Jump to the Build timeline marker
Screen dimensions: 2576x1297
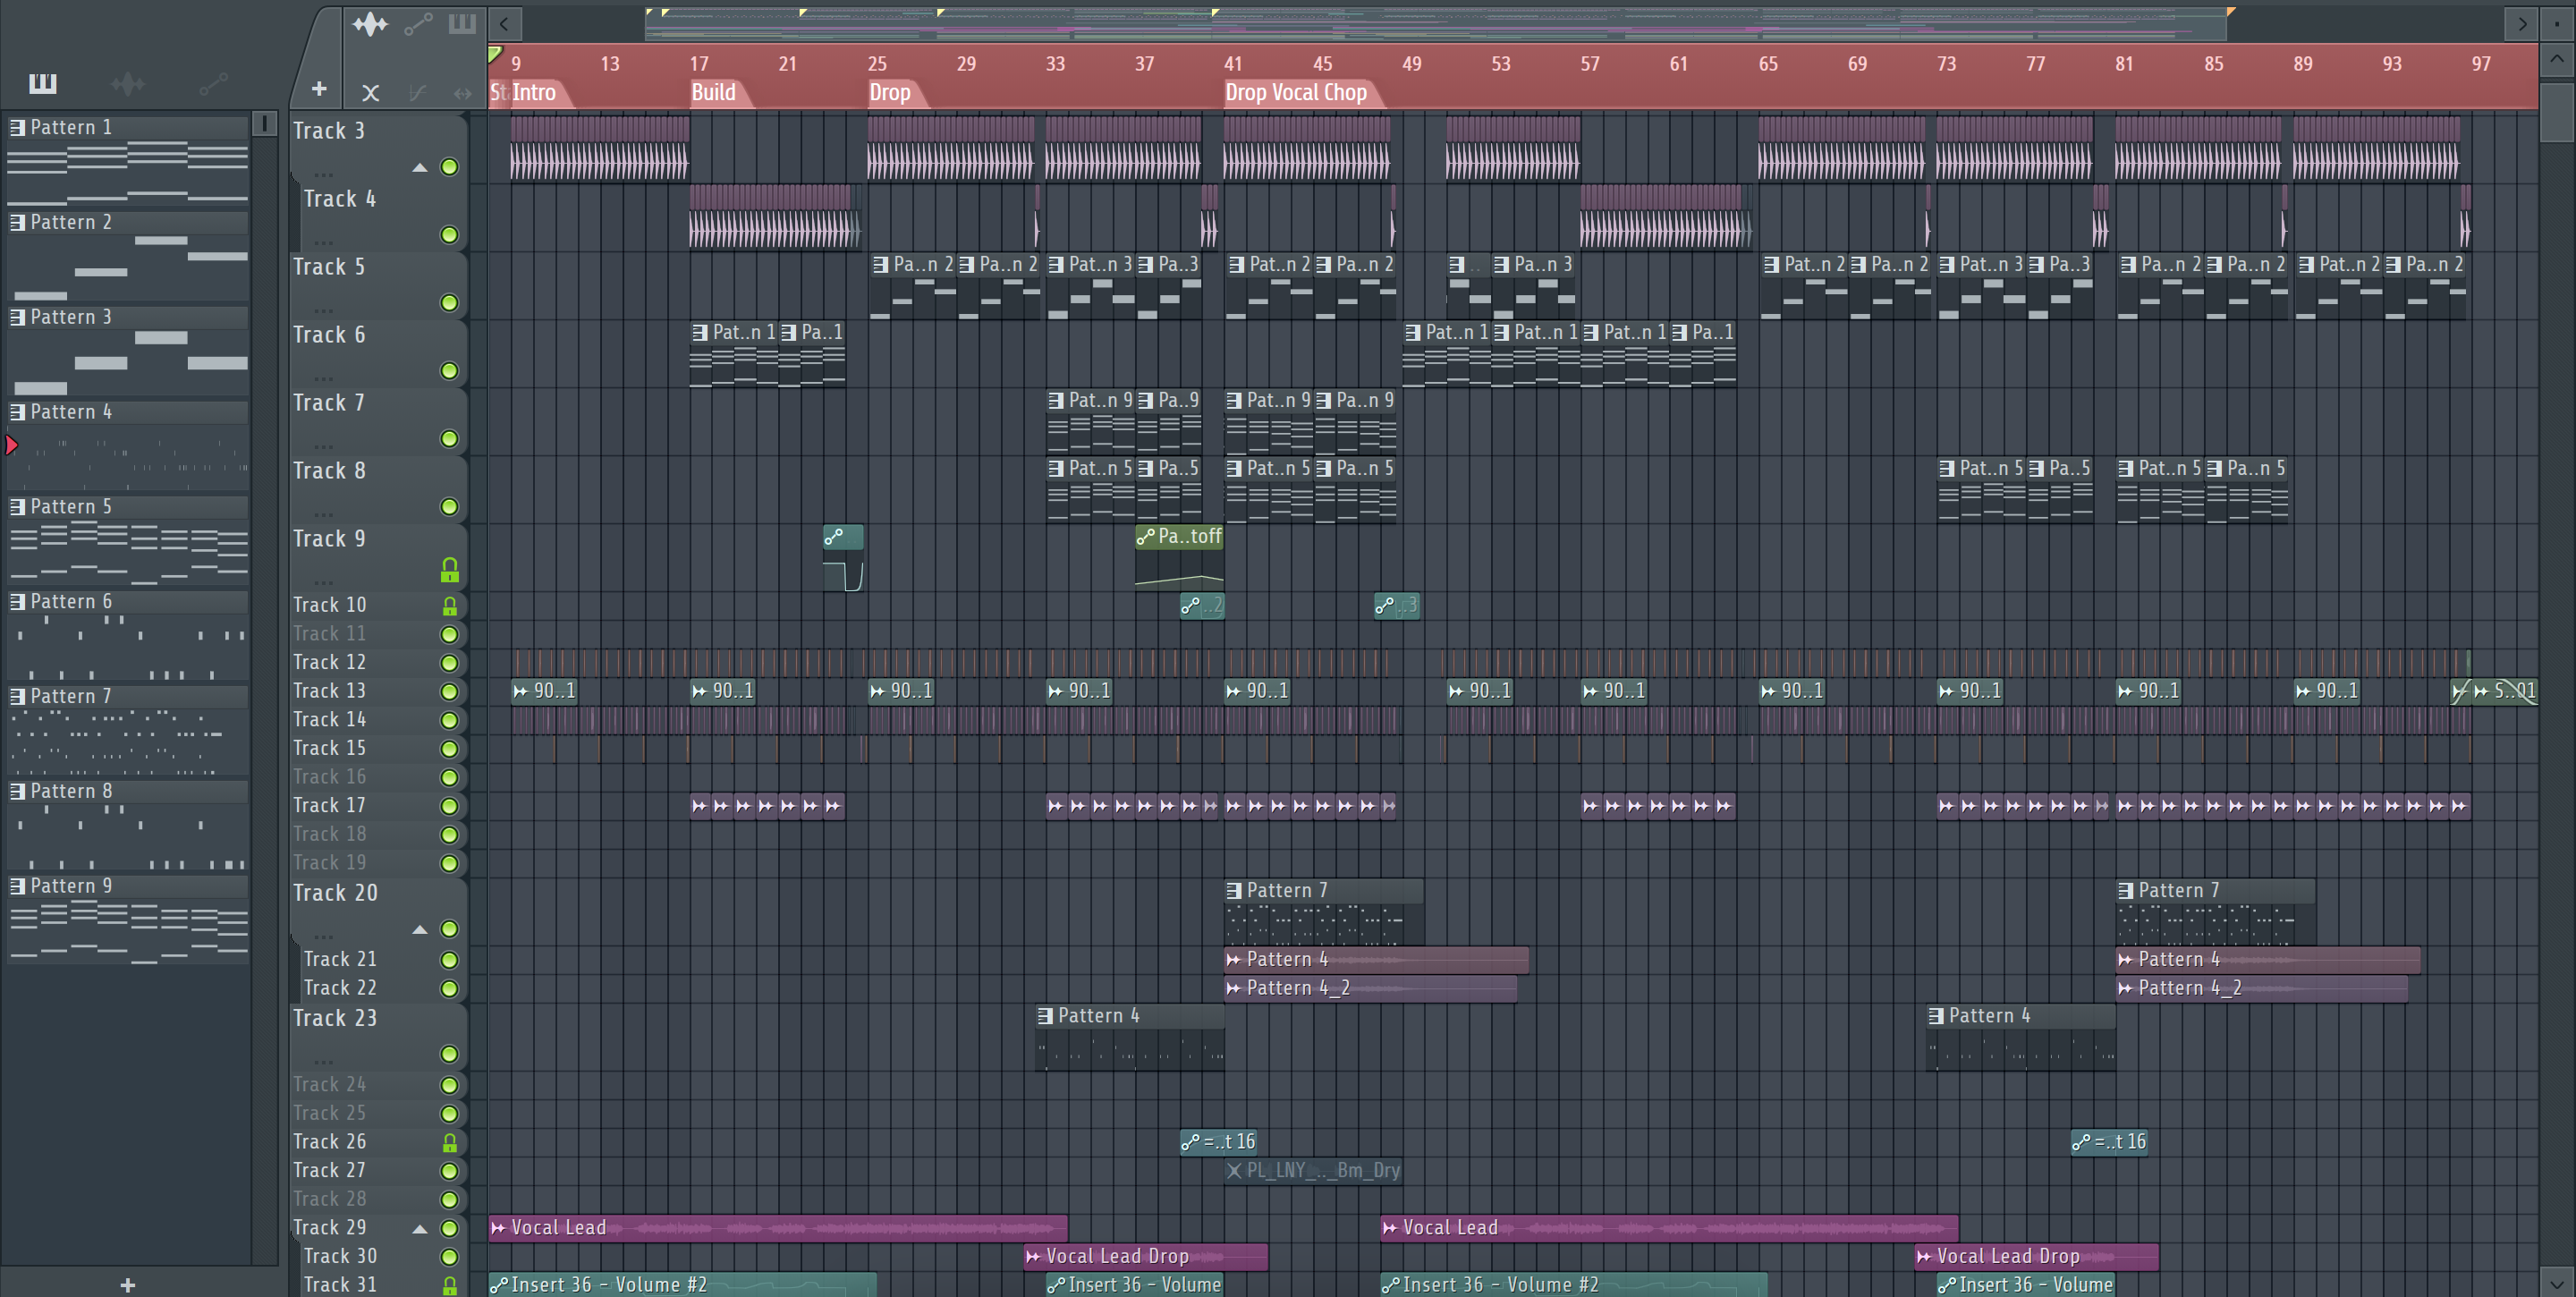coord(714,93)
